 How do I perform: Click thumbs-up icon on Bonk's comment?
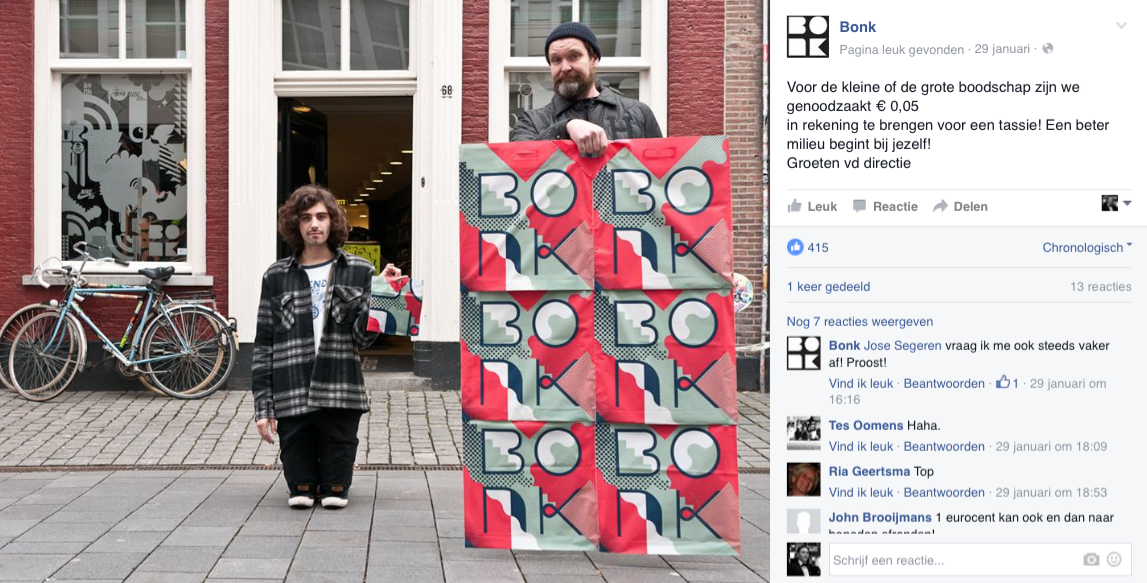tap(1003, 382)
